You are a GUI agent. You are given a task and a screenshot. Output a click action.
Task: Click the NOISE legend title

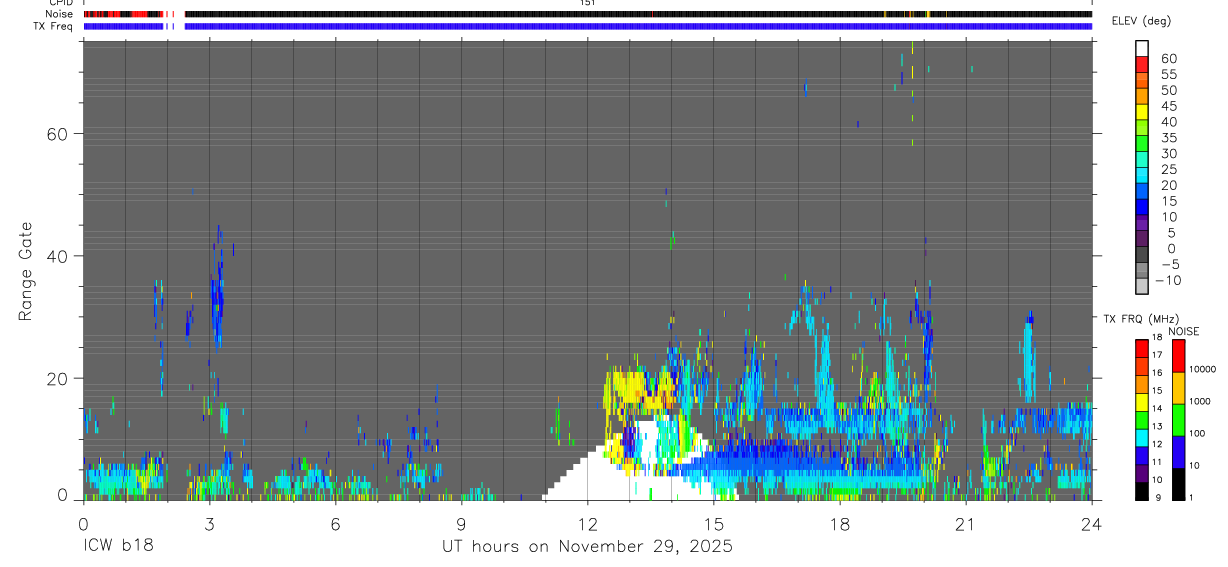pos(1183,332)
